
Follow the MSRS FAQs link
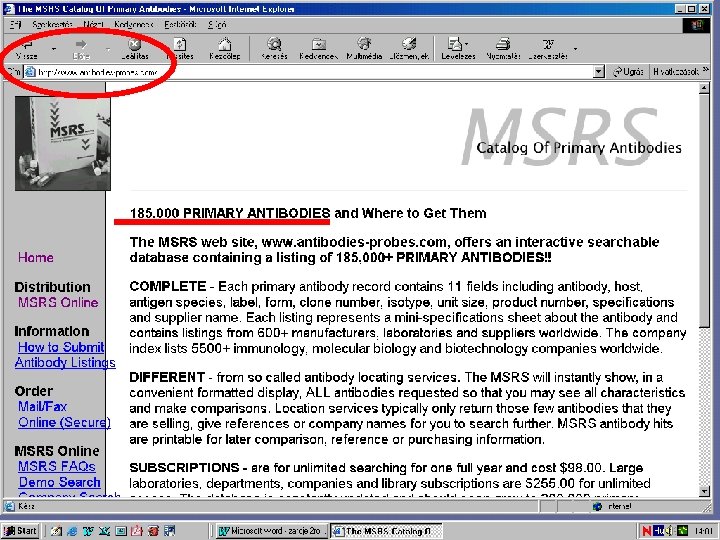pos(57,467)
